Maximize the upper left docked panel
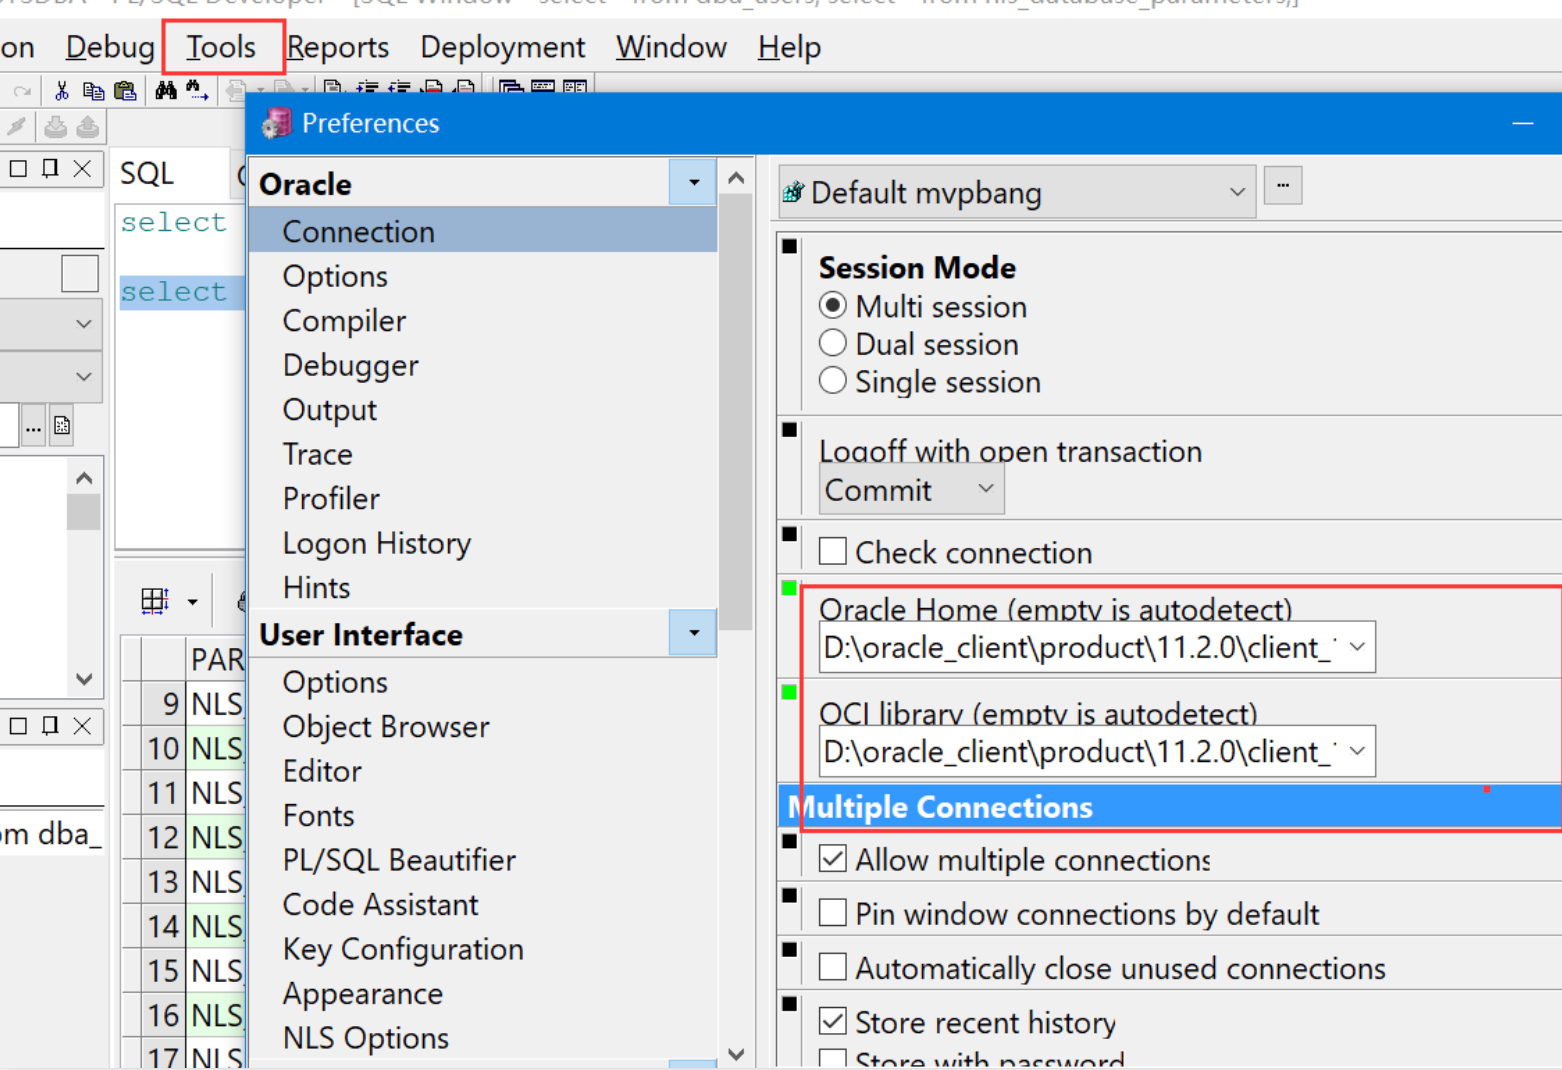Image resolution: width=1562 pixels, height=1070 pixels. pos(18,168)
